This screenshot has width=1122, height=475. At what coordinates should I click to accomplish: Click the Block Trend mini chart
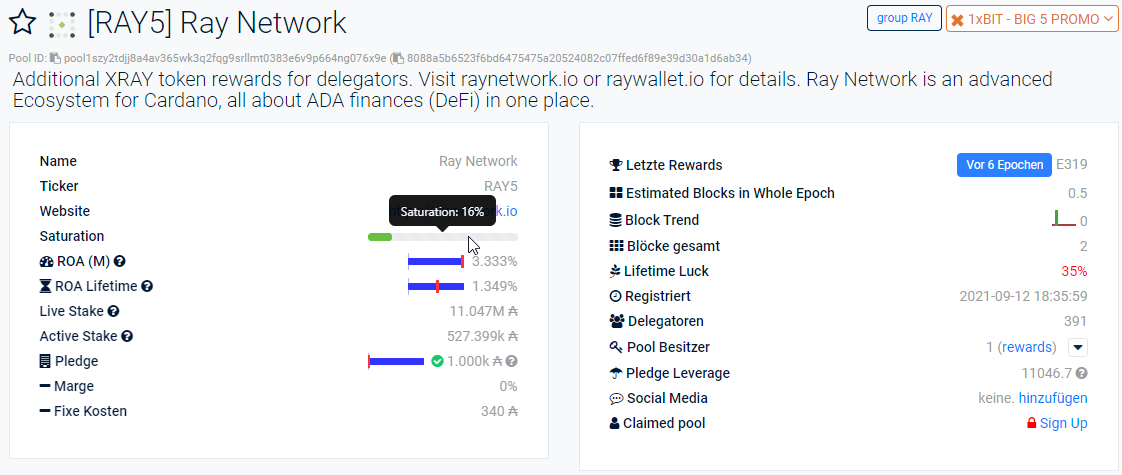tap(1064, 219)
